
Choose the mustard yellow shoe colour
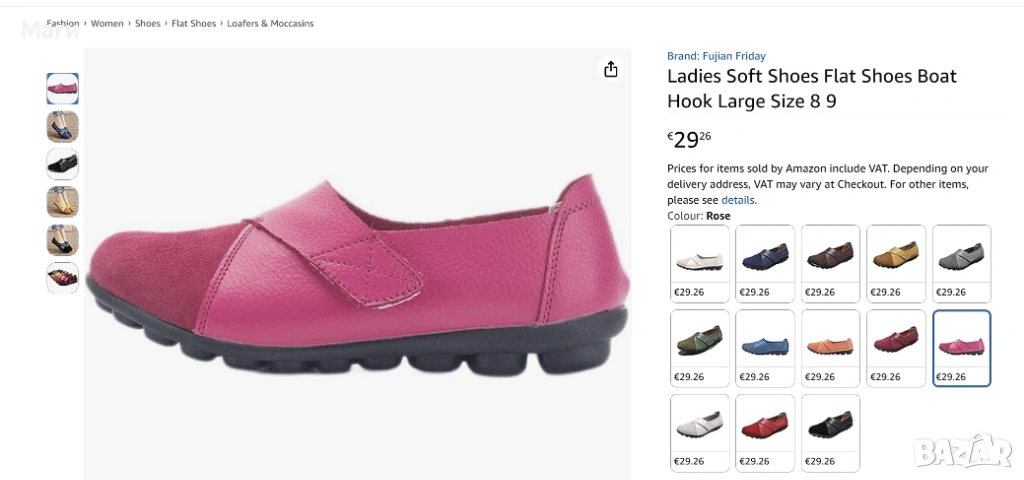pos(896,263)
